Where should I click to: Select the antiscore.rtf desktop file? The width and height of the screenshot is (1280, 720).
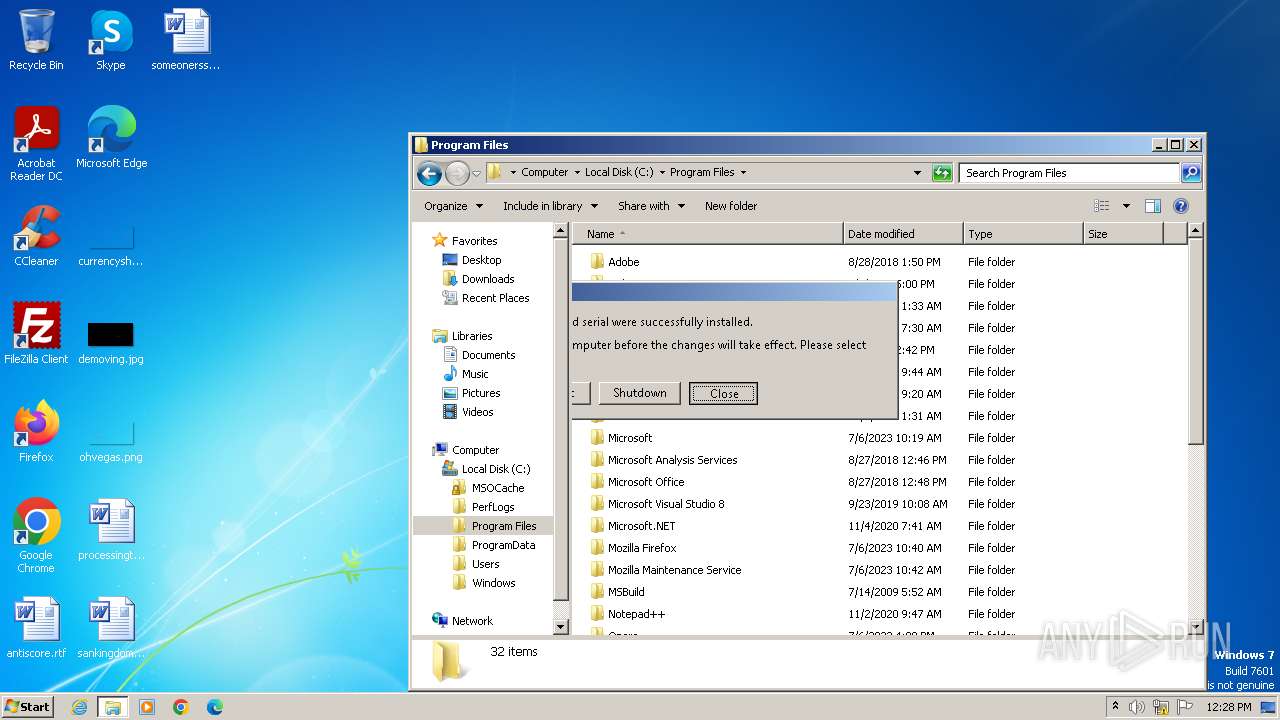coord(36,627)
